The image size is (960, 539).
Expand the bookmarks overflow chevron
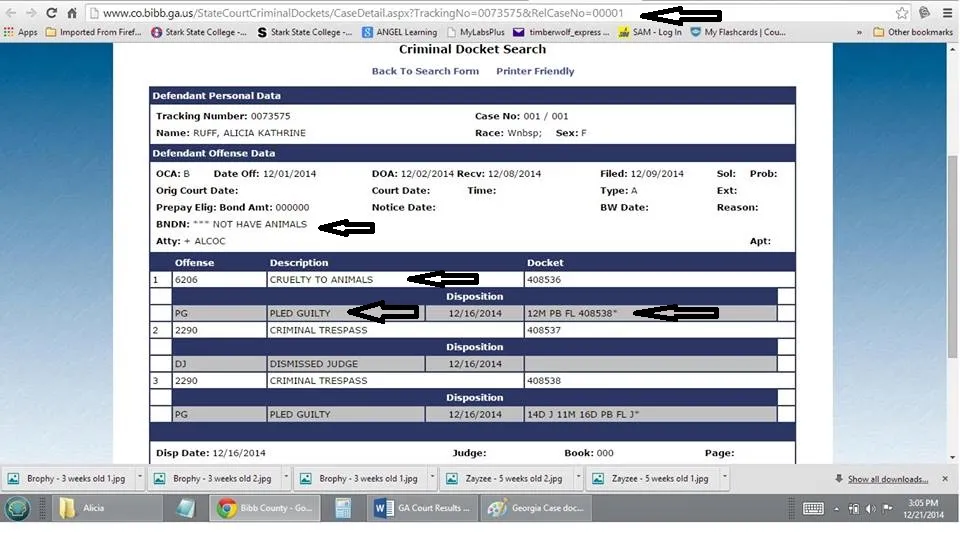click(859, 32)
